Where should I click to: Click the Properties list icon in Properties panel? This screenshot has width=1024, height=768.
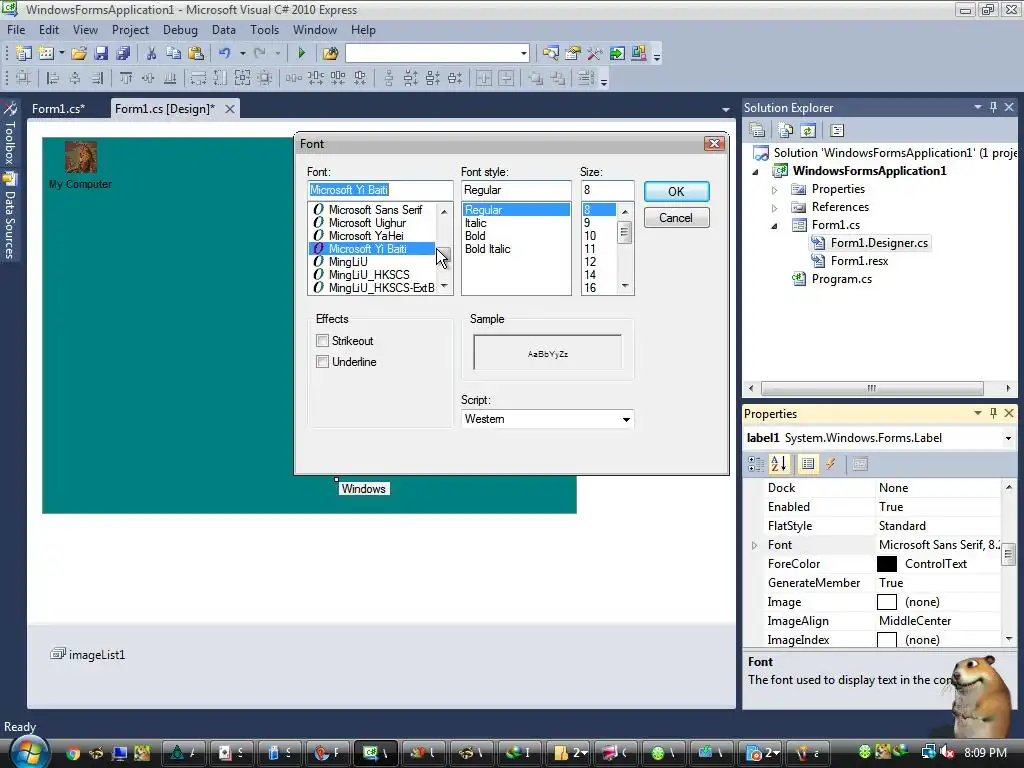808,464
